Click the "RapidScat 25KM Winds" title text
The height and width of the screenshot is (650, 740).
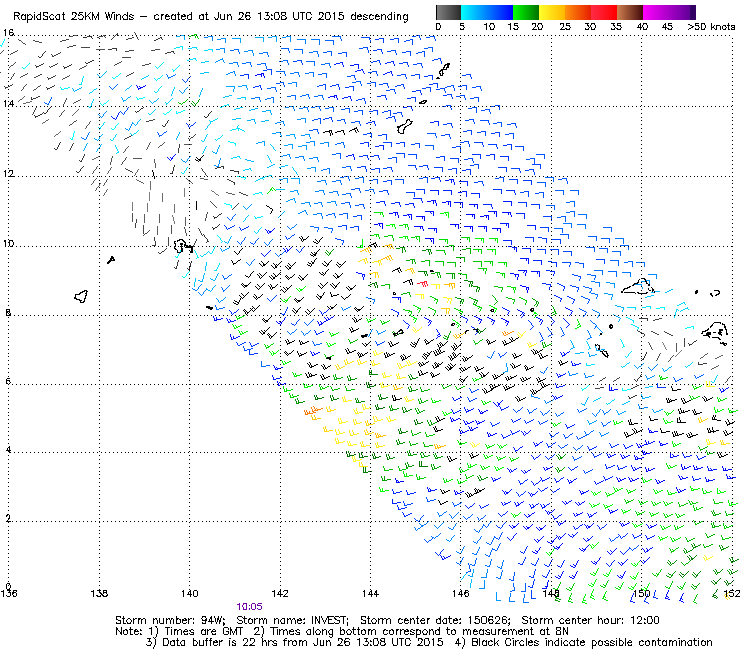pos(74,17)
